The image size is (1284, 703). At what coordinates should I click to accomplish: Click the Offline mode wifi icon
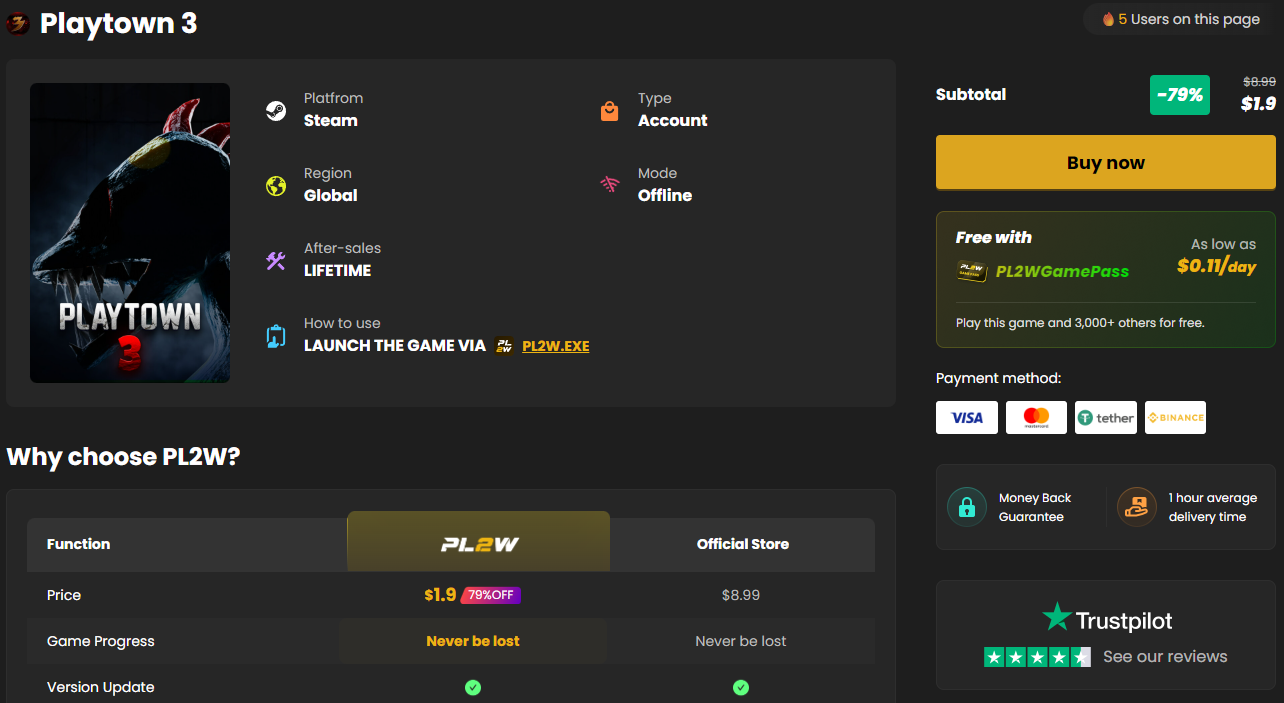(609, 185)
